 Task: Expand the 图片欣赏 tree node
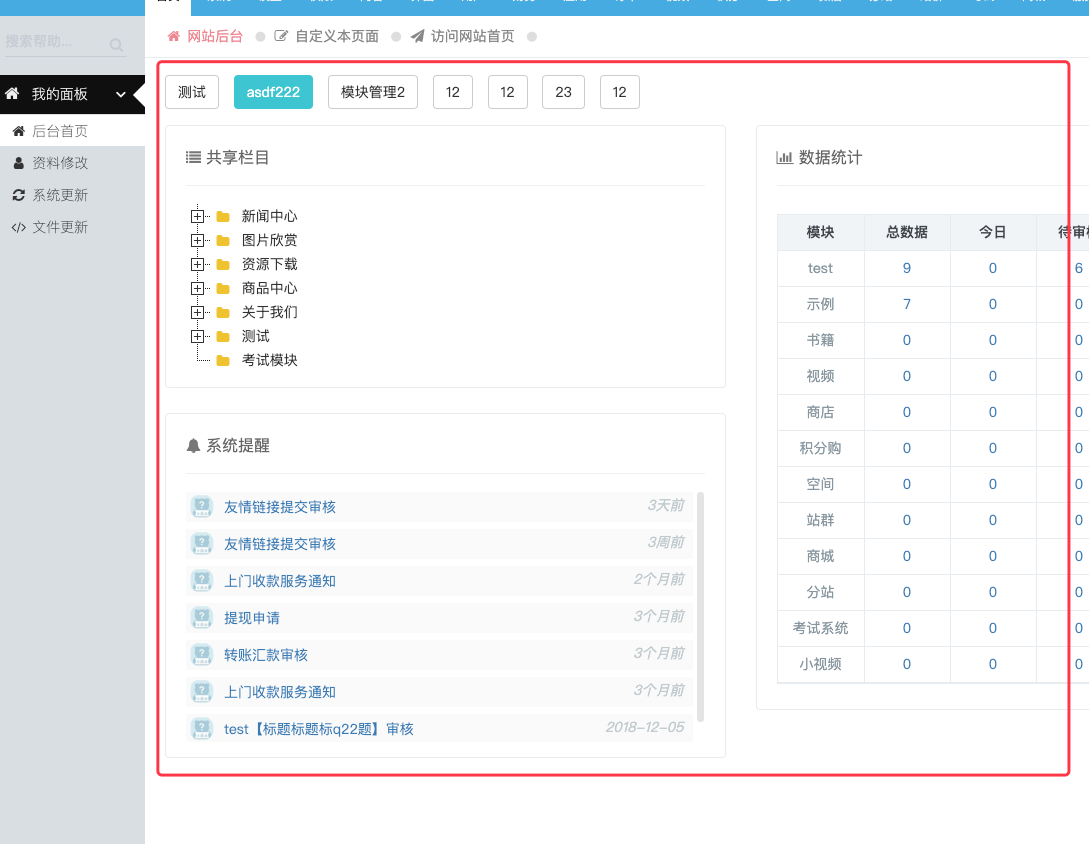(x=197, y=240)
